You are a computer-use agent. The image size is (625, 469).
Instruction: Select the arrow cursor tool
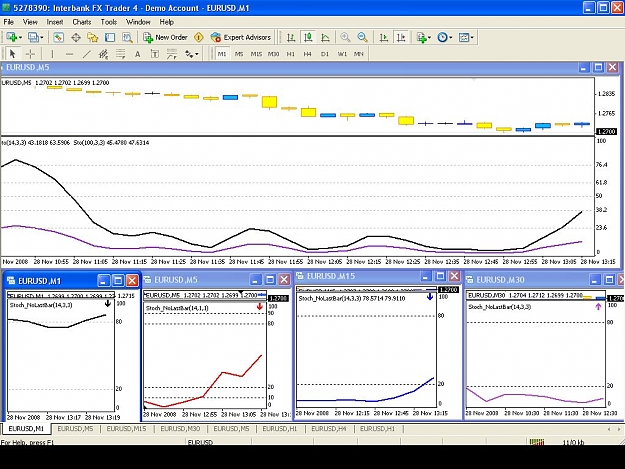[x=12, y=54]
